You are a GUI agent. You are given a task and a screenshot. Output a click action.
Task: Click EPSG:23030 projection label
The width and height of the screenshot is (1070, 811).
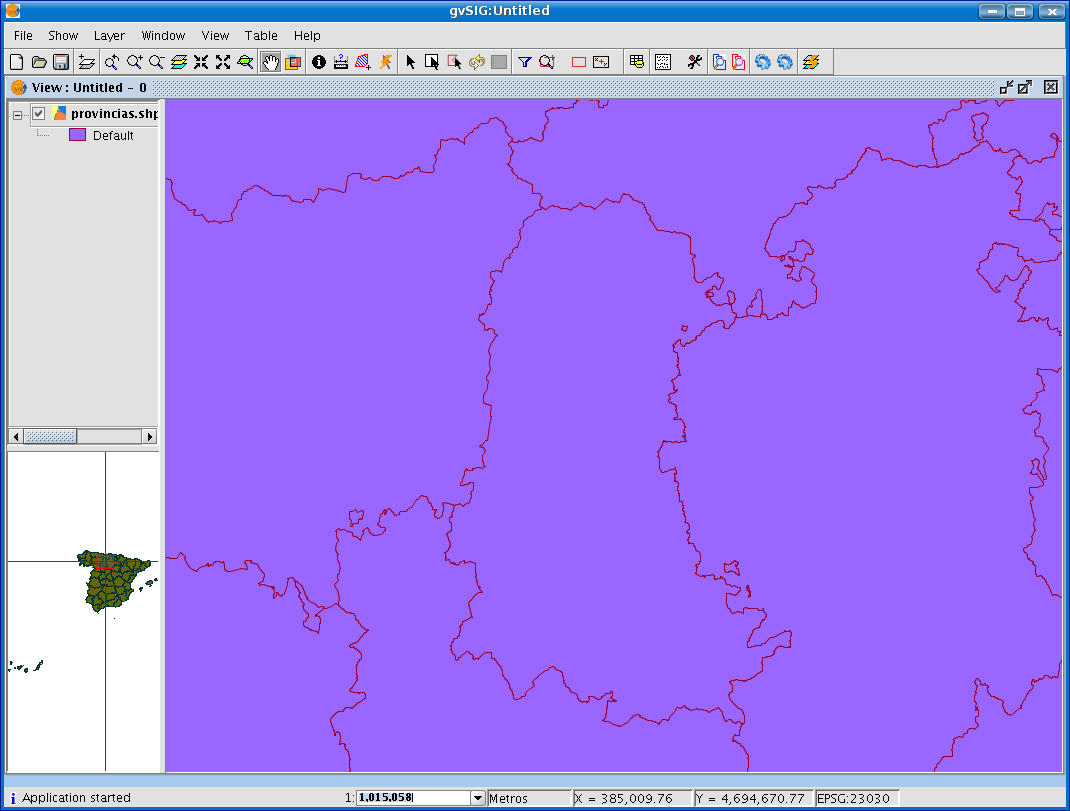click(x=854, y=798)
